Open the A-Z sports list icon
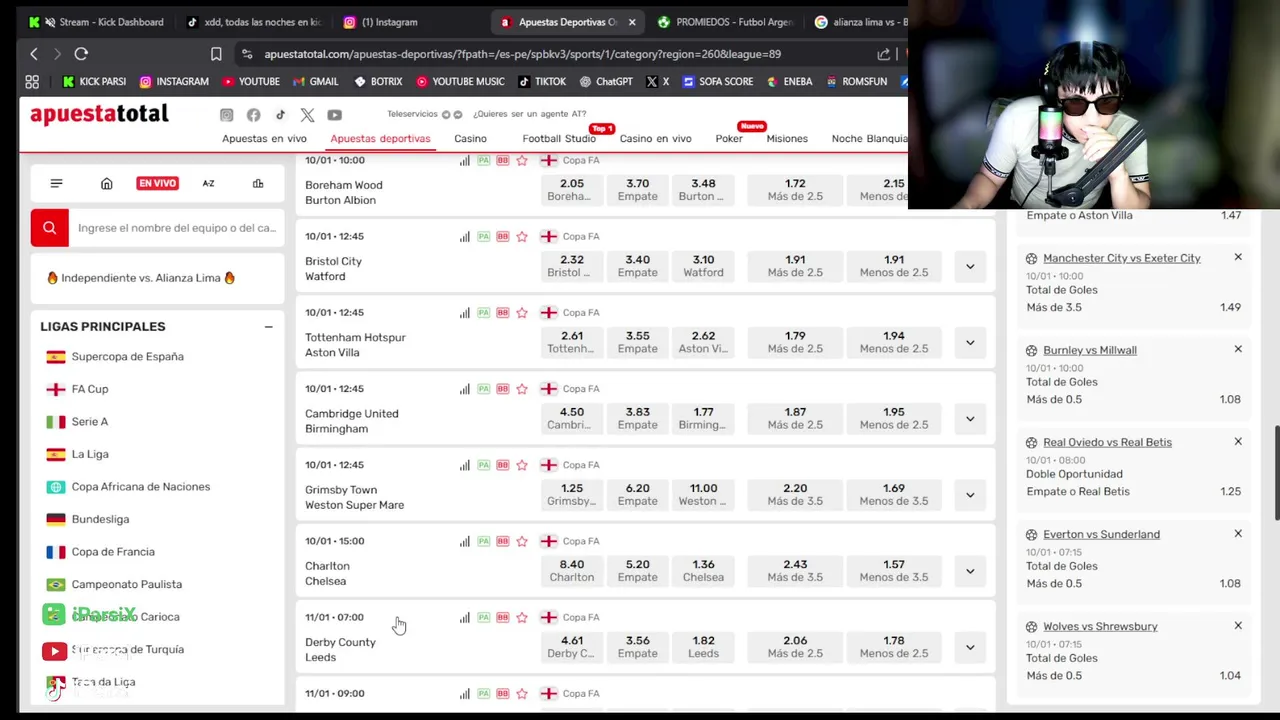The width and height of the screenshot is (1280, 720). pyautogui.click(x=208, y=183)
